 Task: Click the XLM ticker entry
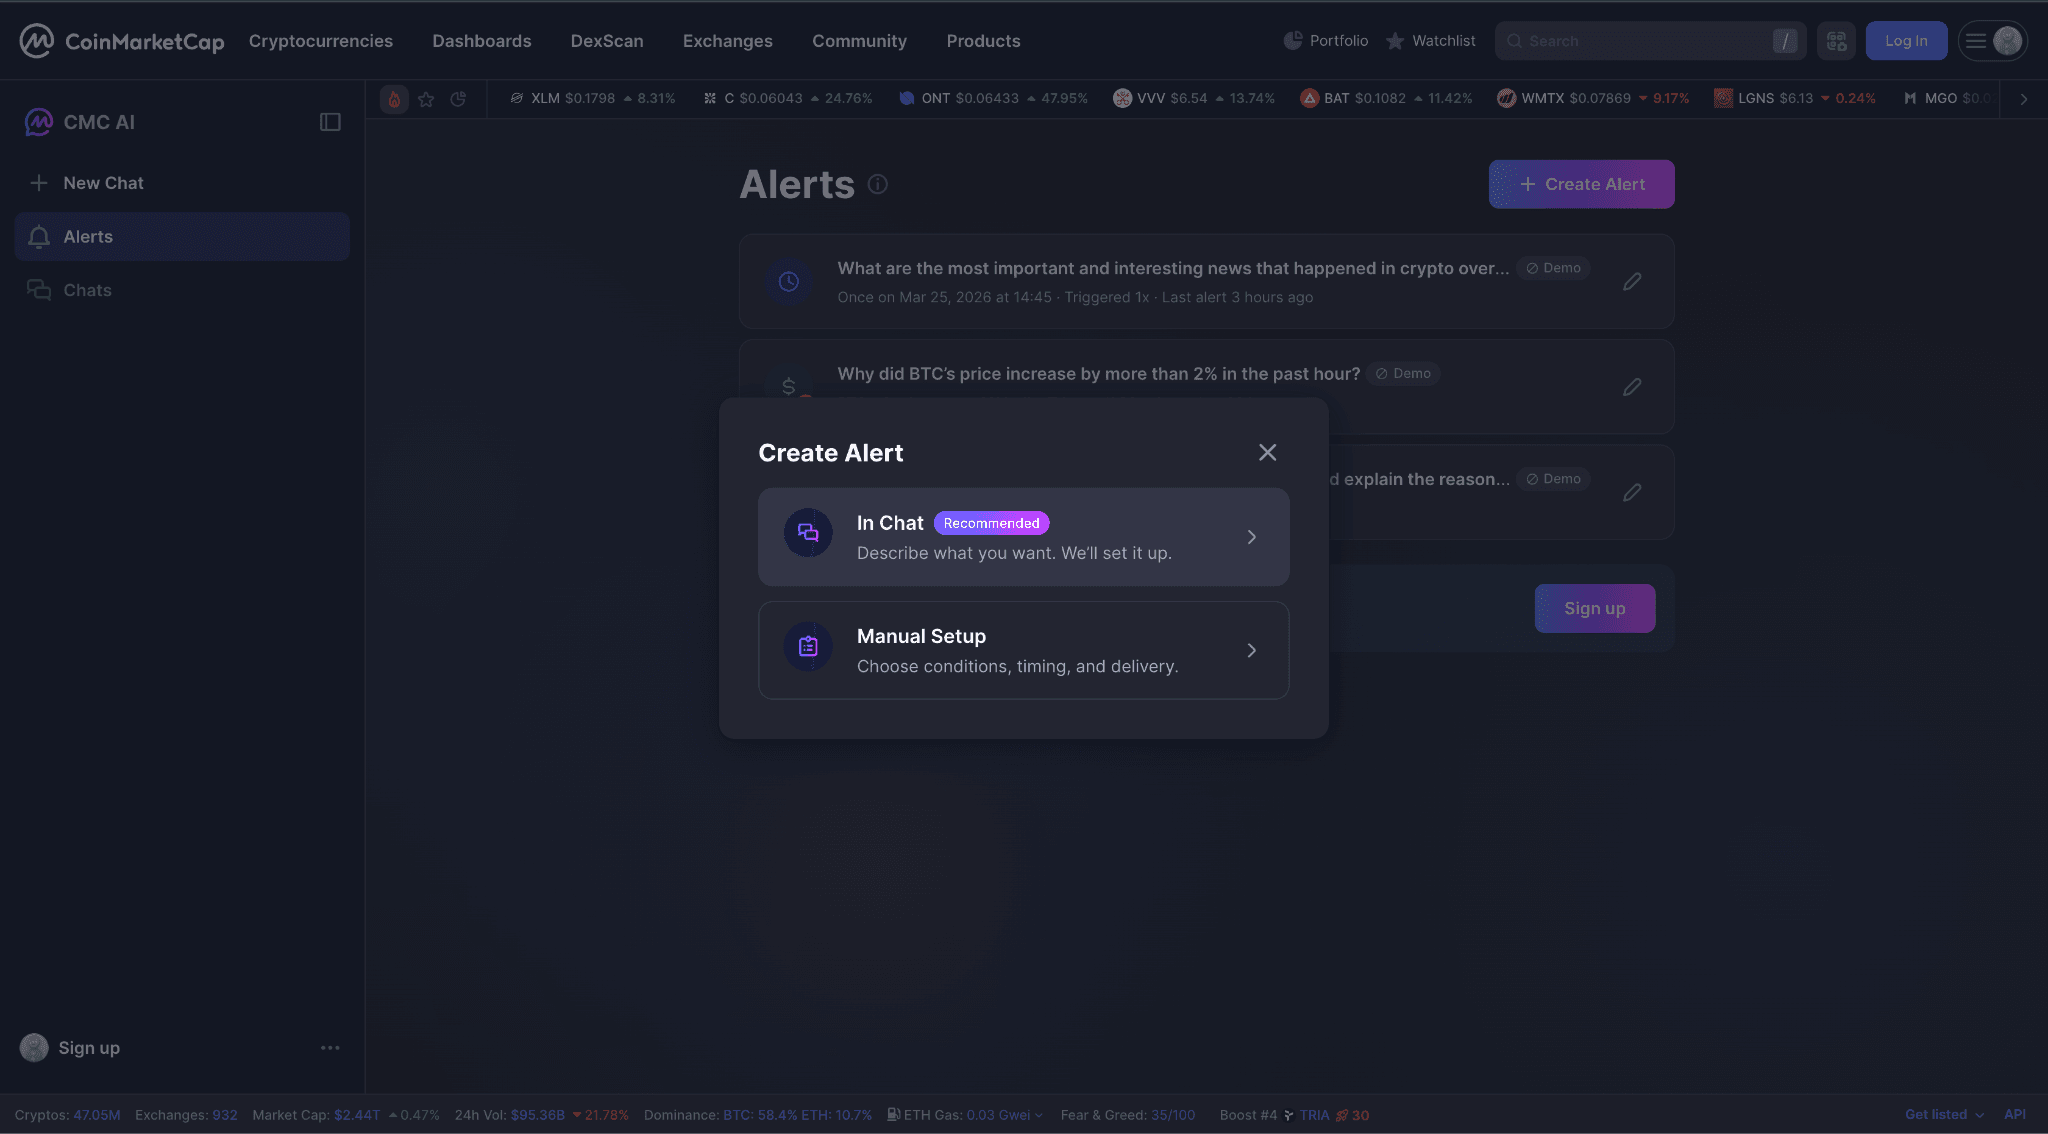(x=592, y=98)
